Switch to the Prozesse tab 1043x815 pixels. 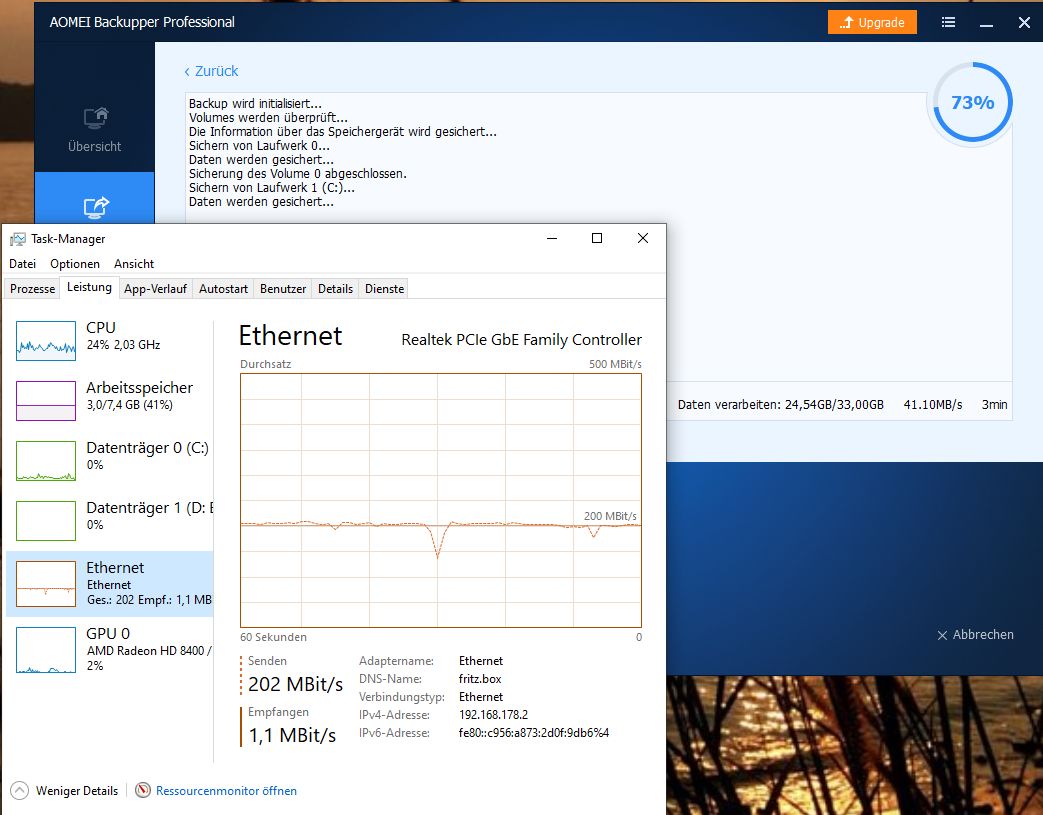[32, 289]
